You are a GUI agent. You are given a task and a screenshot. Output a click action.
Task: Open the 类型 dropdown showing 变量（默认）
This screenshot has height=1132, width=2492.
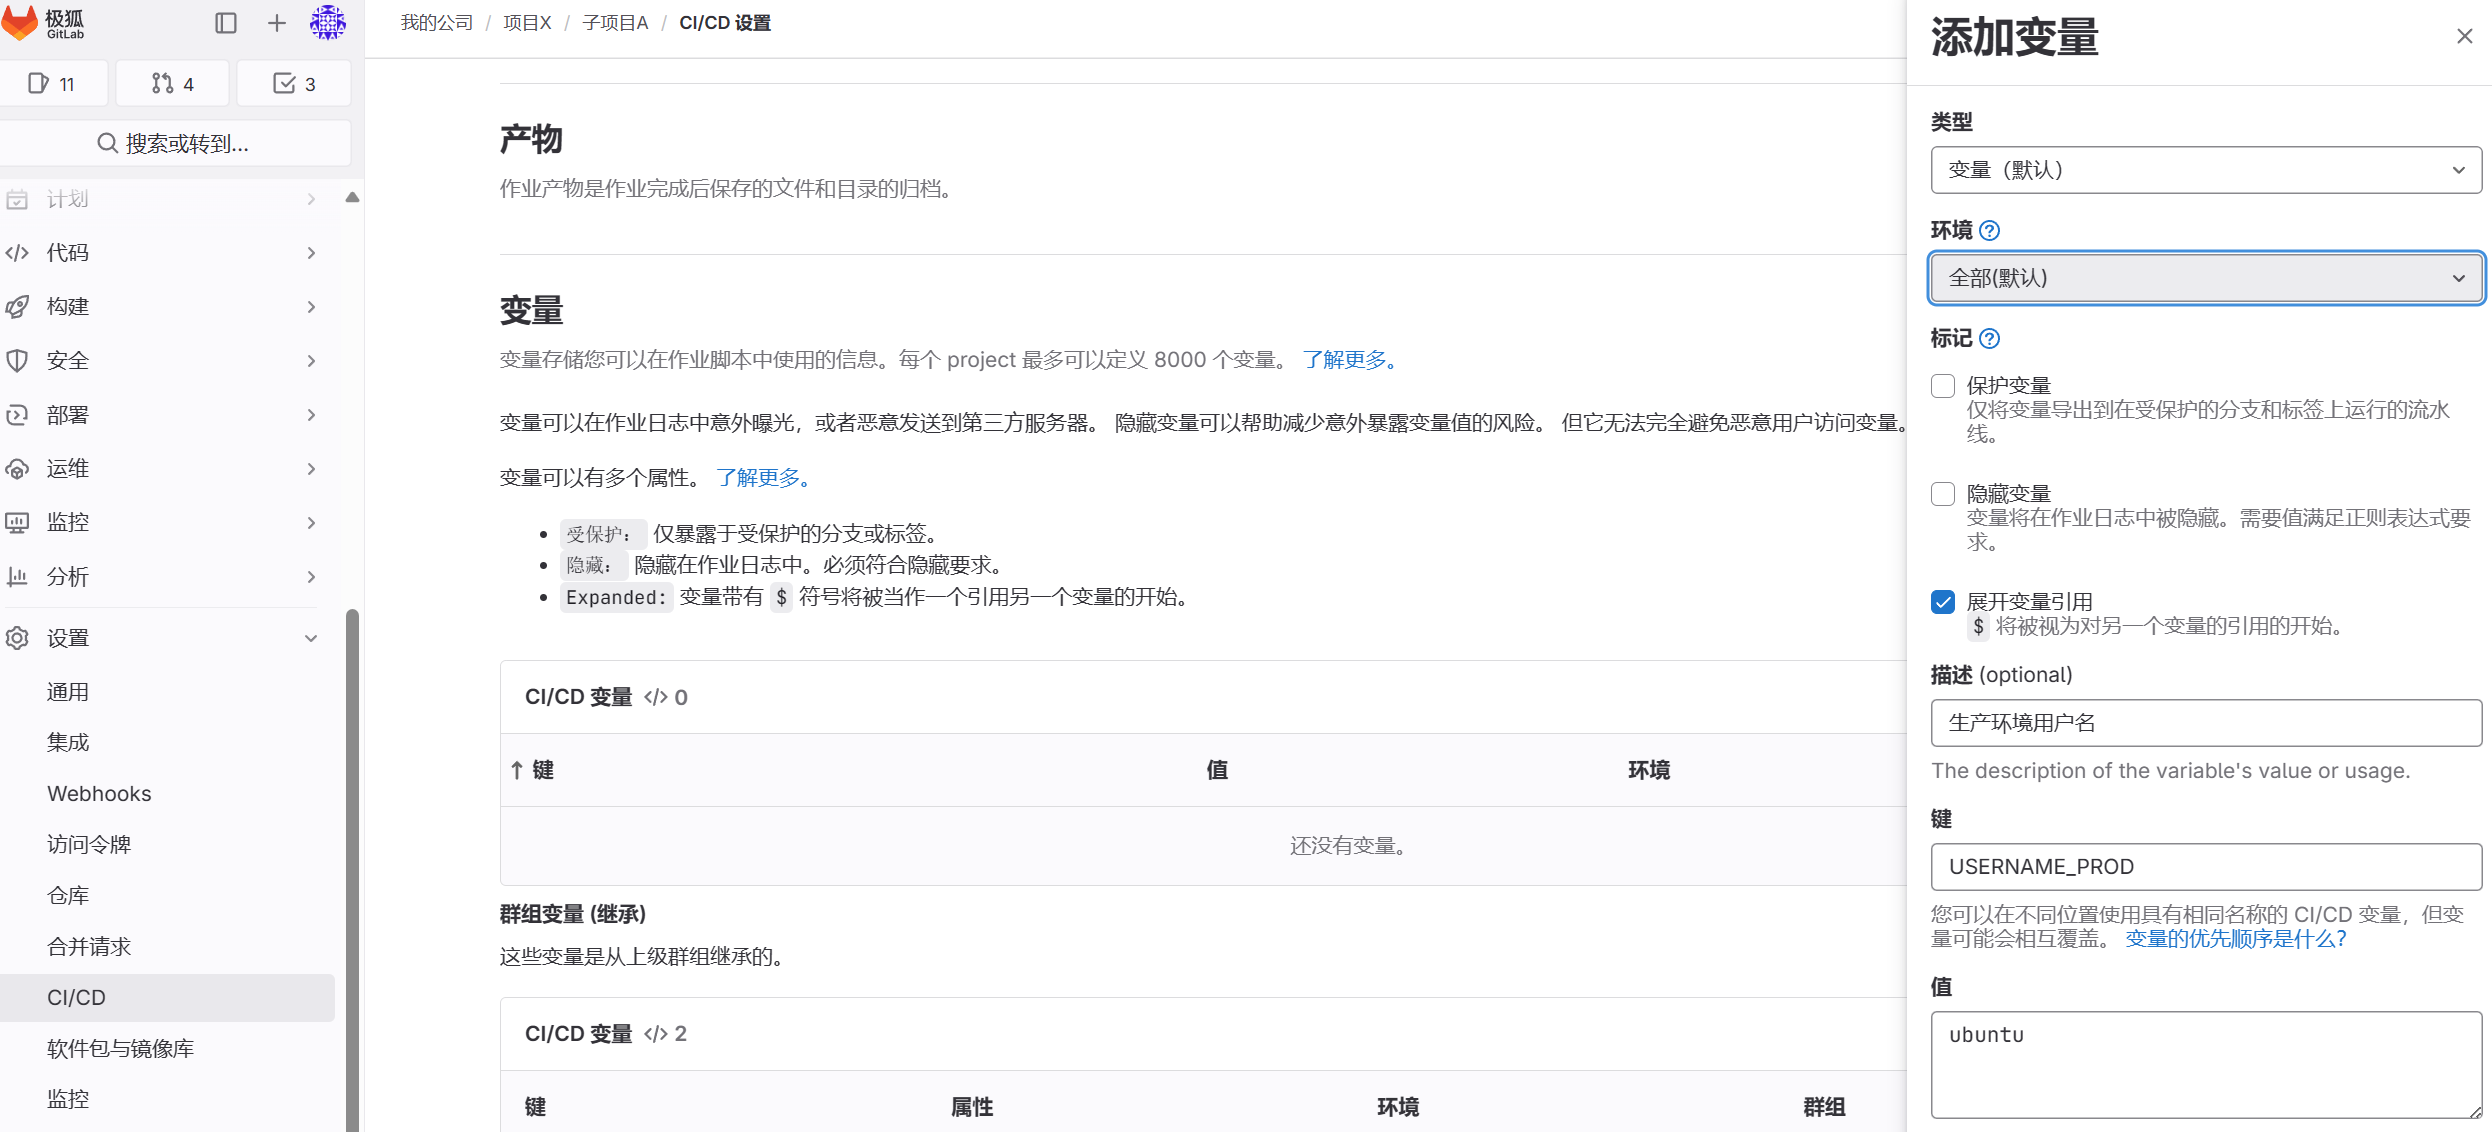pos(2206,170)
